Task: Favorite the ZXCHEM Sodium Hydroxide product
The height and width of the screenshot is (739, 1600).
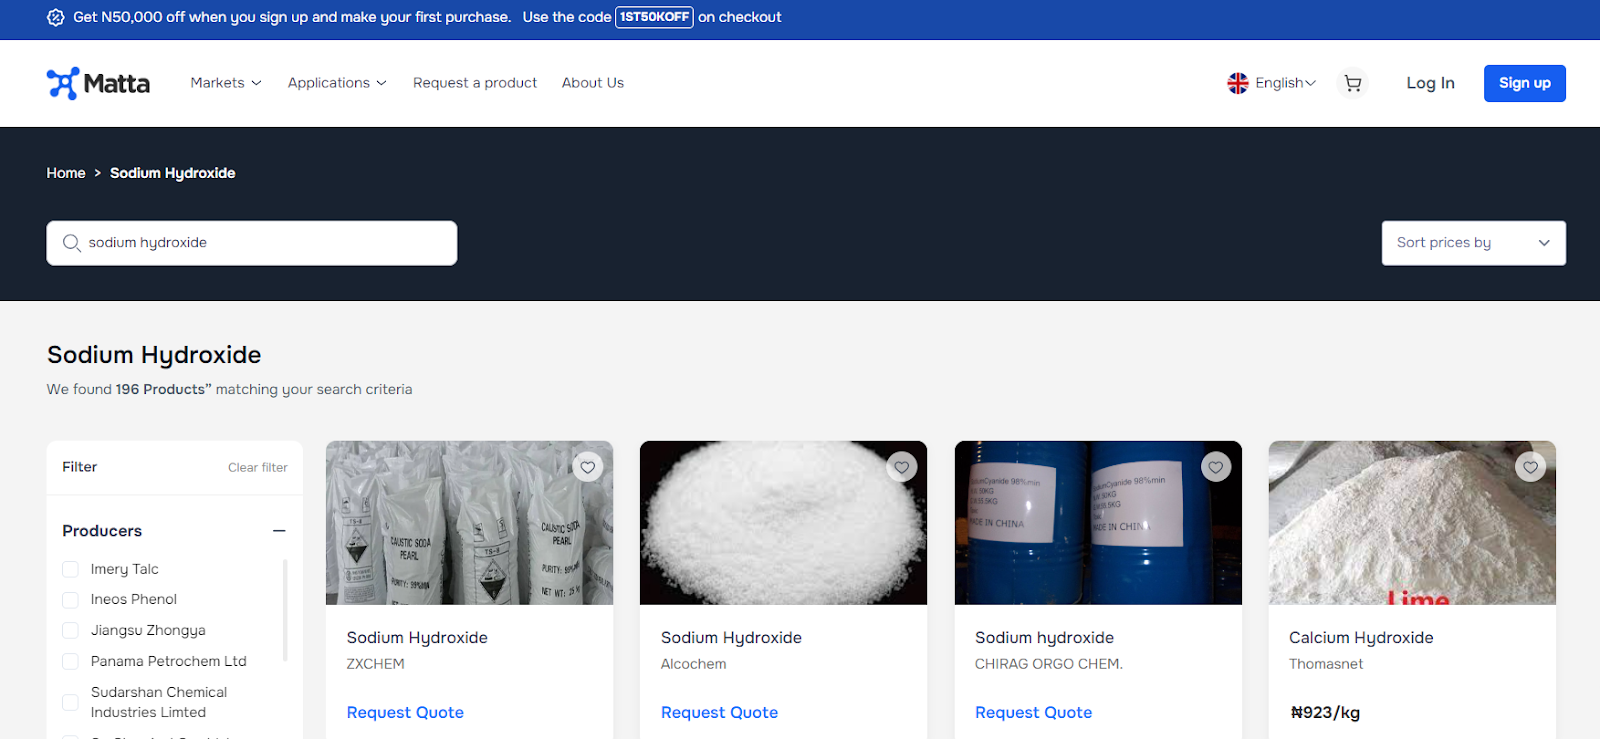Action: click(x=588, y=467)
